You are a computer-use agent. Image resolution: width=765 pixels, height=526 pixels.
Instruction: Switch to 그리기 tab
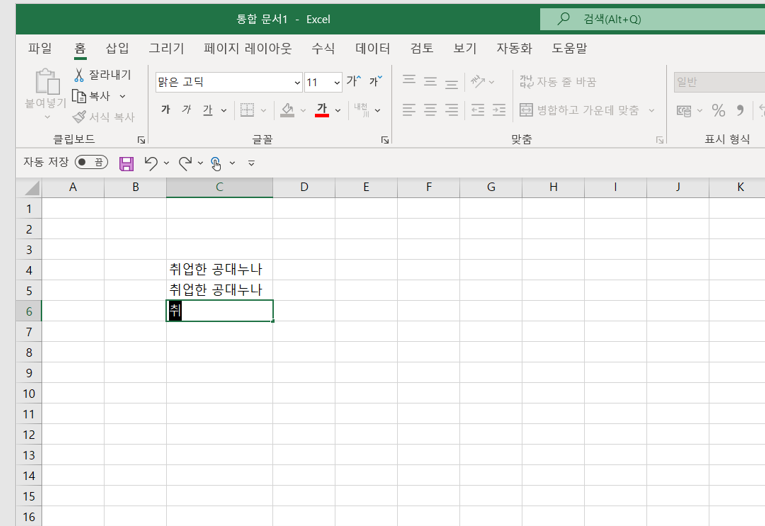coord(166,48)
